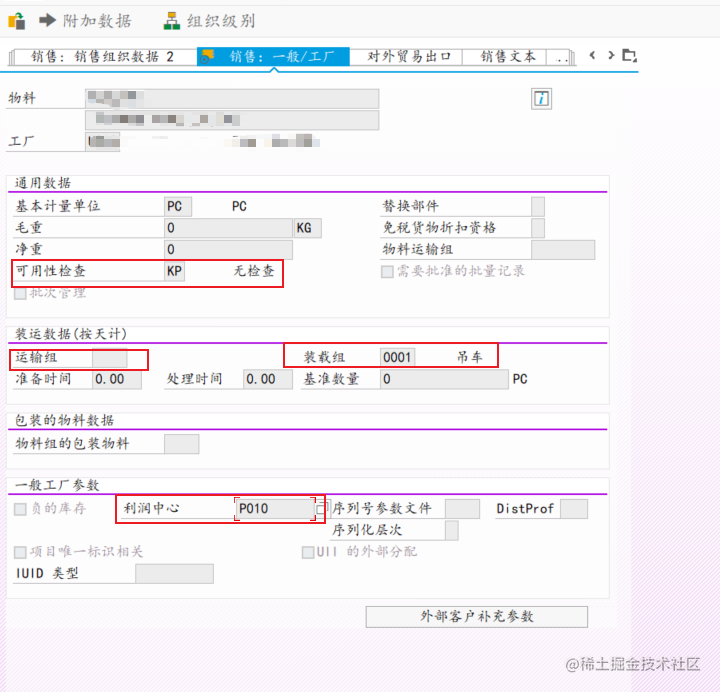Click the 通用数据 section header

(43, 183)
